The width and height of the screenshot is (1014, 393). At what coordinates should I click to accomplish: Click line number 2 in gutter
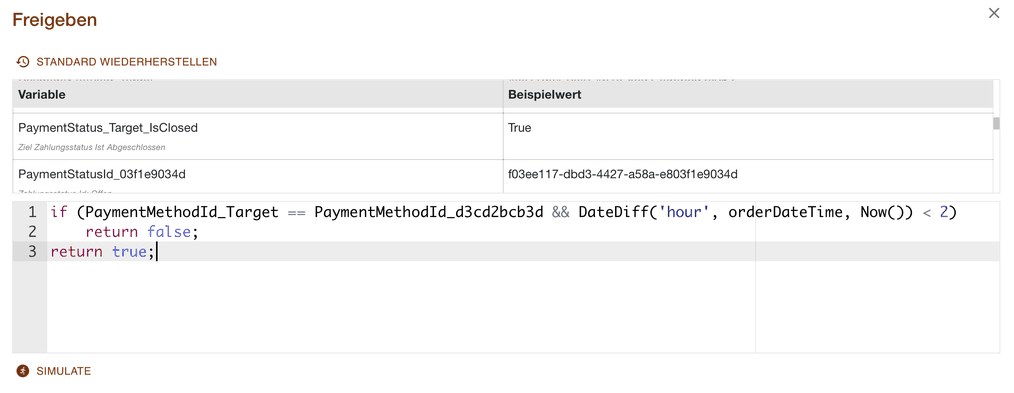pos(32,231)
